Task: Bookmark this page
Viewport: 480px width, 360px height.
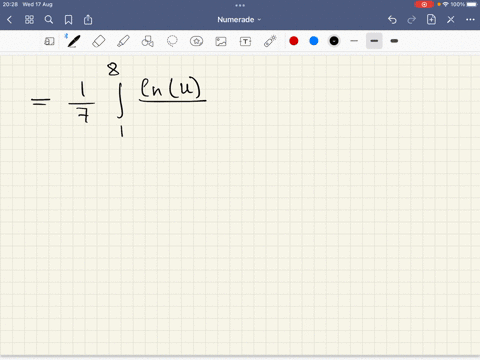Action: 68,20
